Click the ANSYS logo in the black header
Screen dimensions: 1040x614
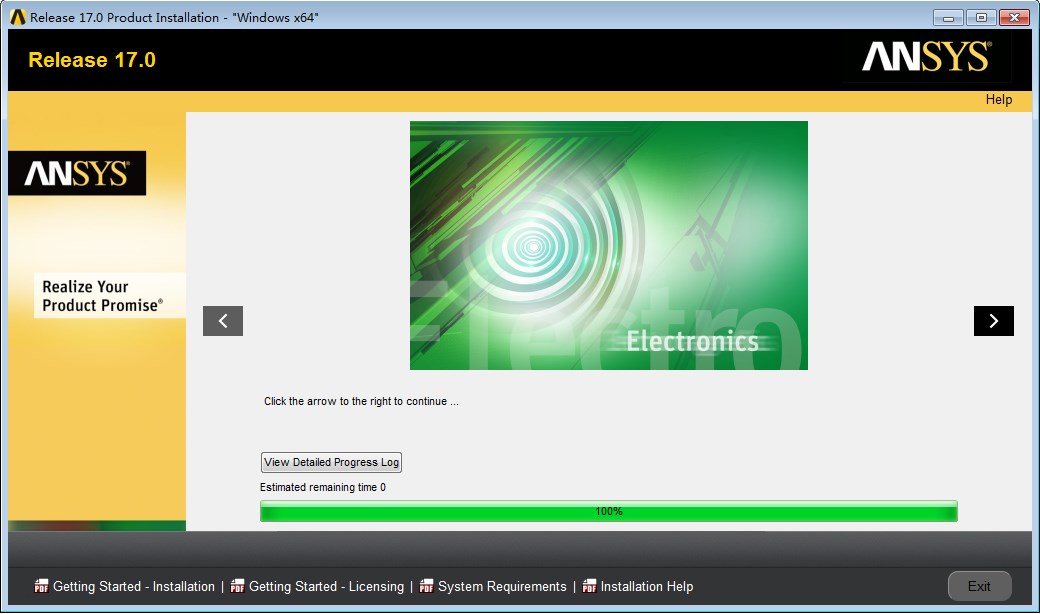pos(926,58)
